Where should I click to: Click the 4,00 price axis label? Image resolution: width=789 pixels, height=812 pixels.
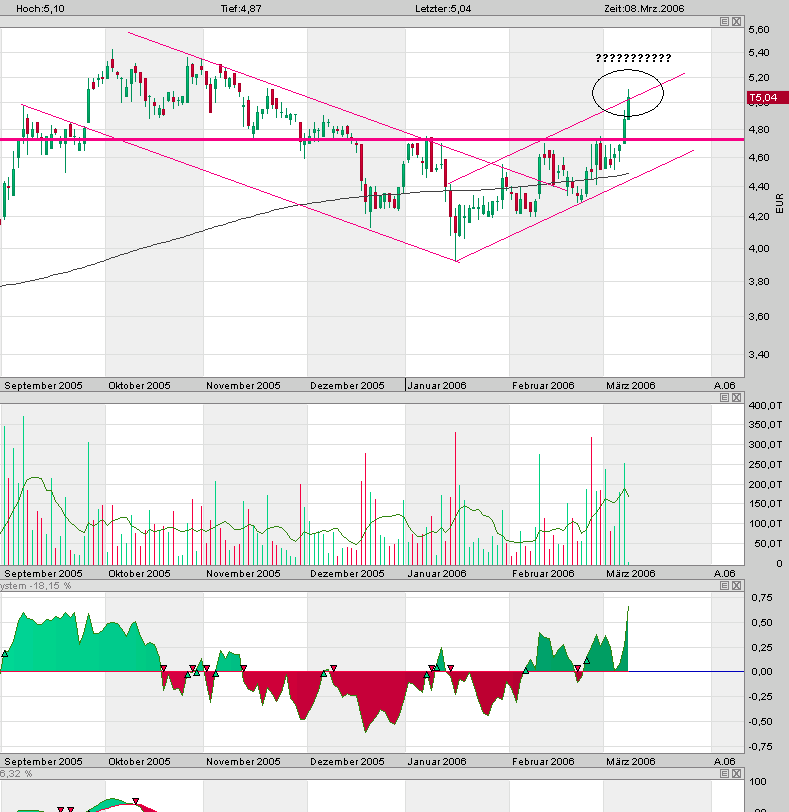758,248
